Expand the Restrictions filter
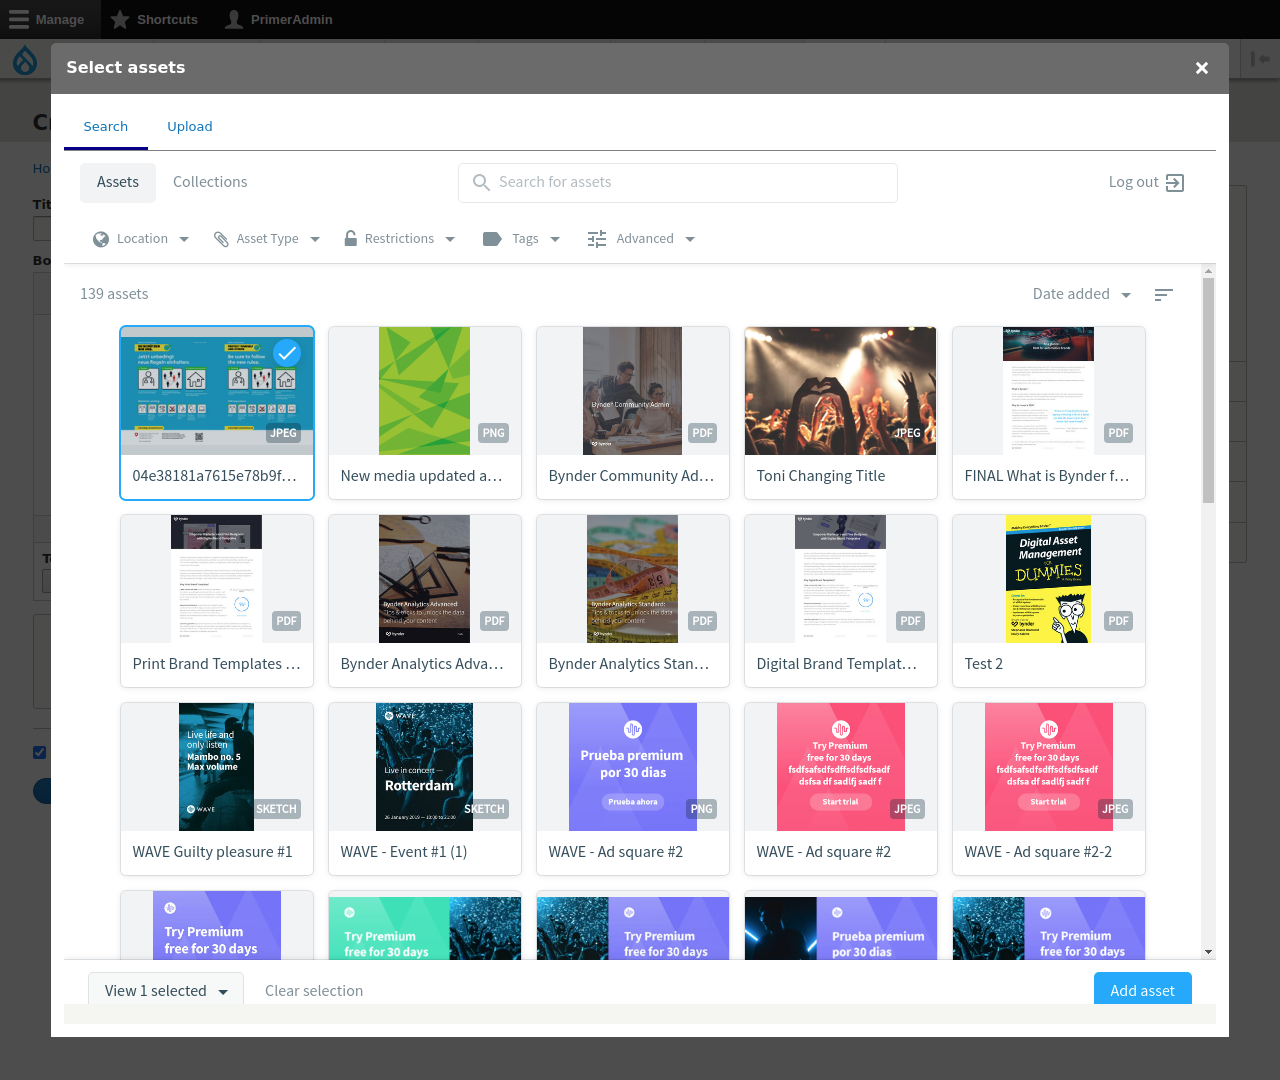Screen dimensions: 1280x1080 [399, 239]
